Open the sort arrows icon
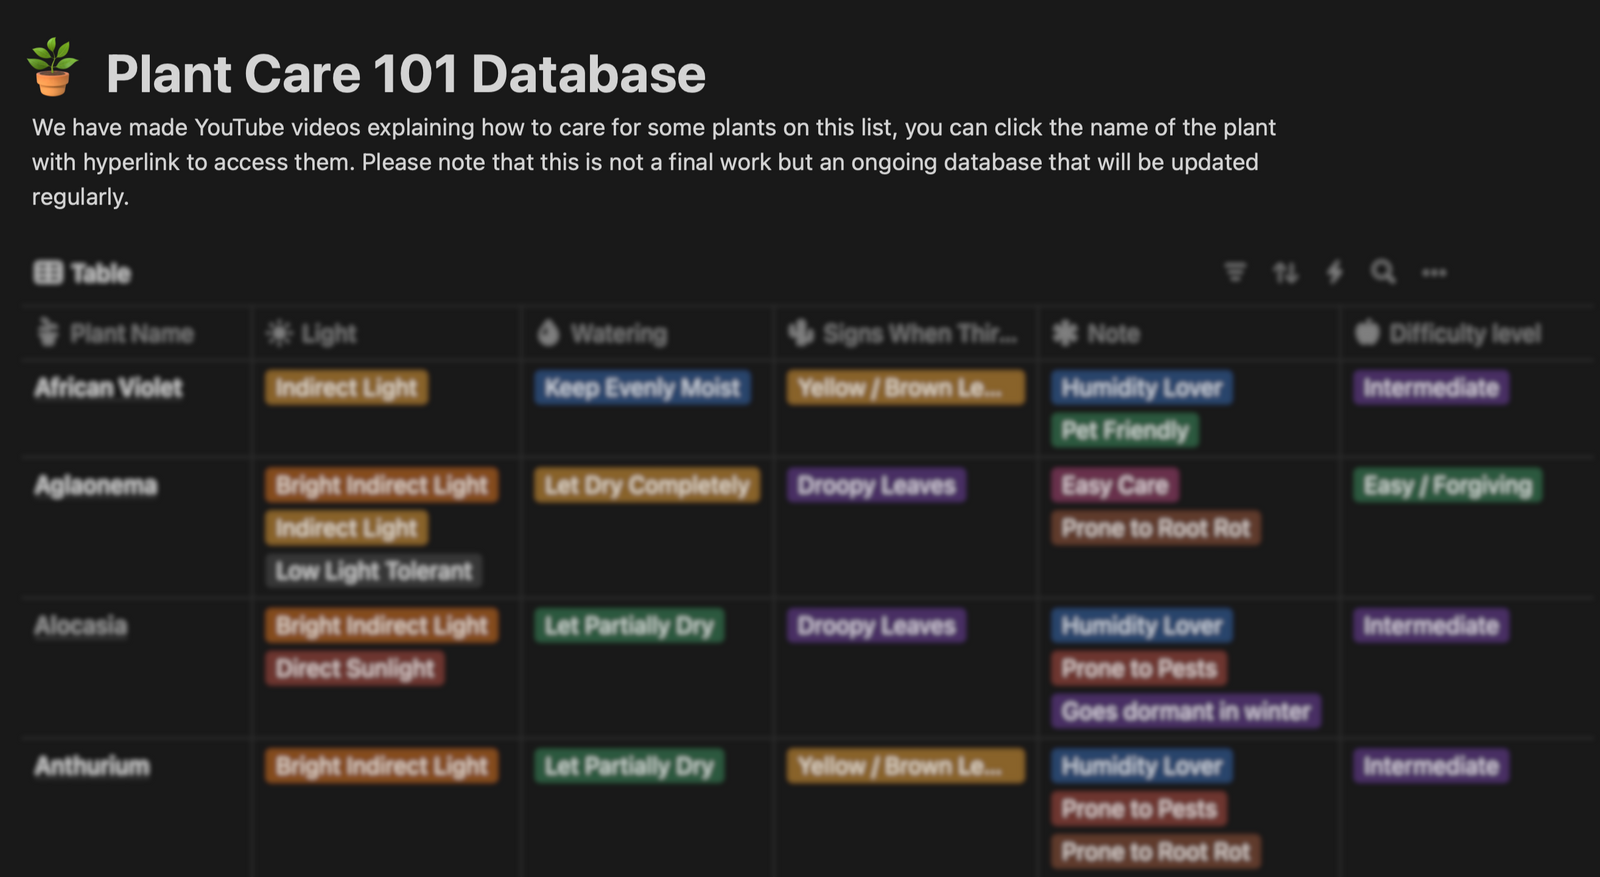The width and height of the screenshot is (1600, 877). pos(1285,272)
